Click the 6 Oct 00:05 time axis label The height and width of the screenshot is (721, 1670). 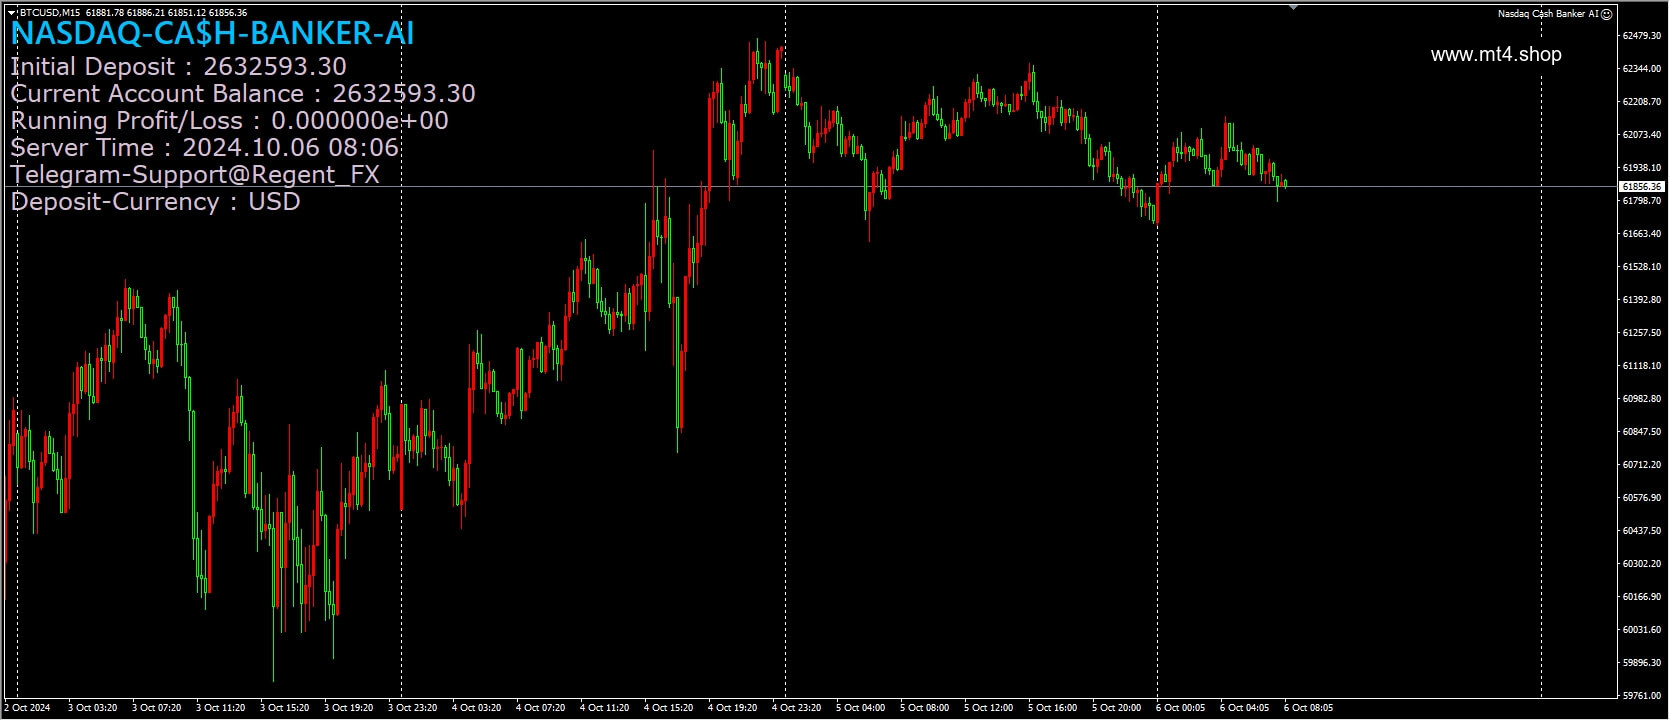(x=1180, y=708)
